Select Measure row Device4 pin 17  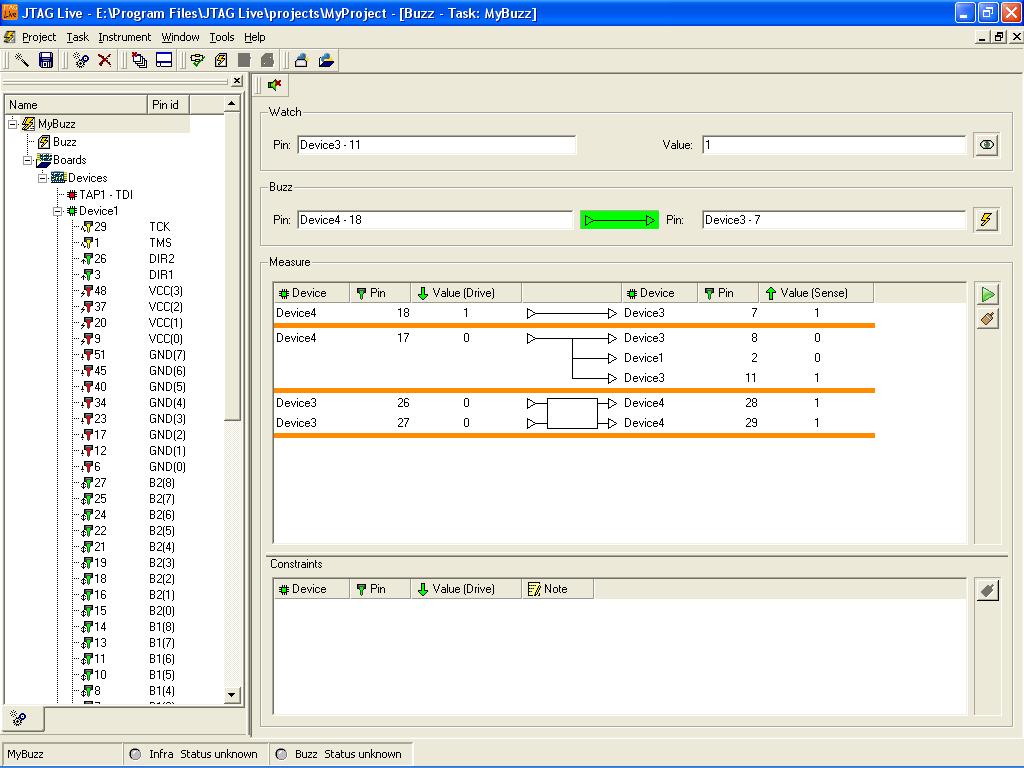(x=573, y=338)
